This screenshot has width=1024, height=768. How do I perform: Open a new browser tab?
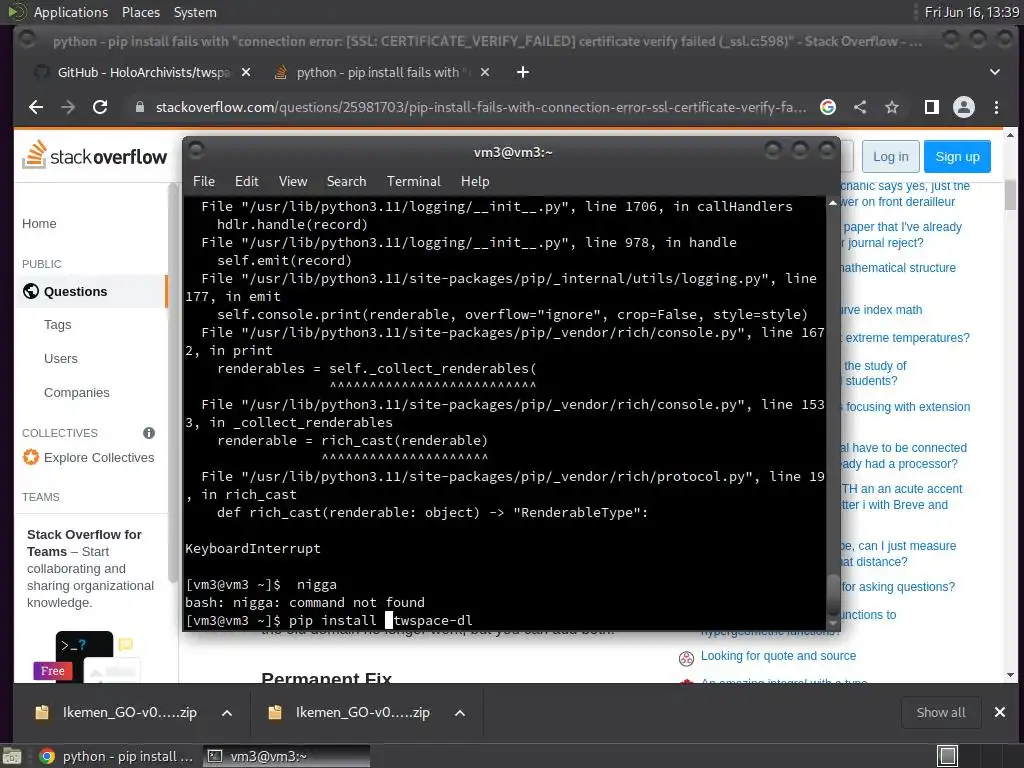[523, 72]
